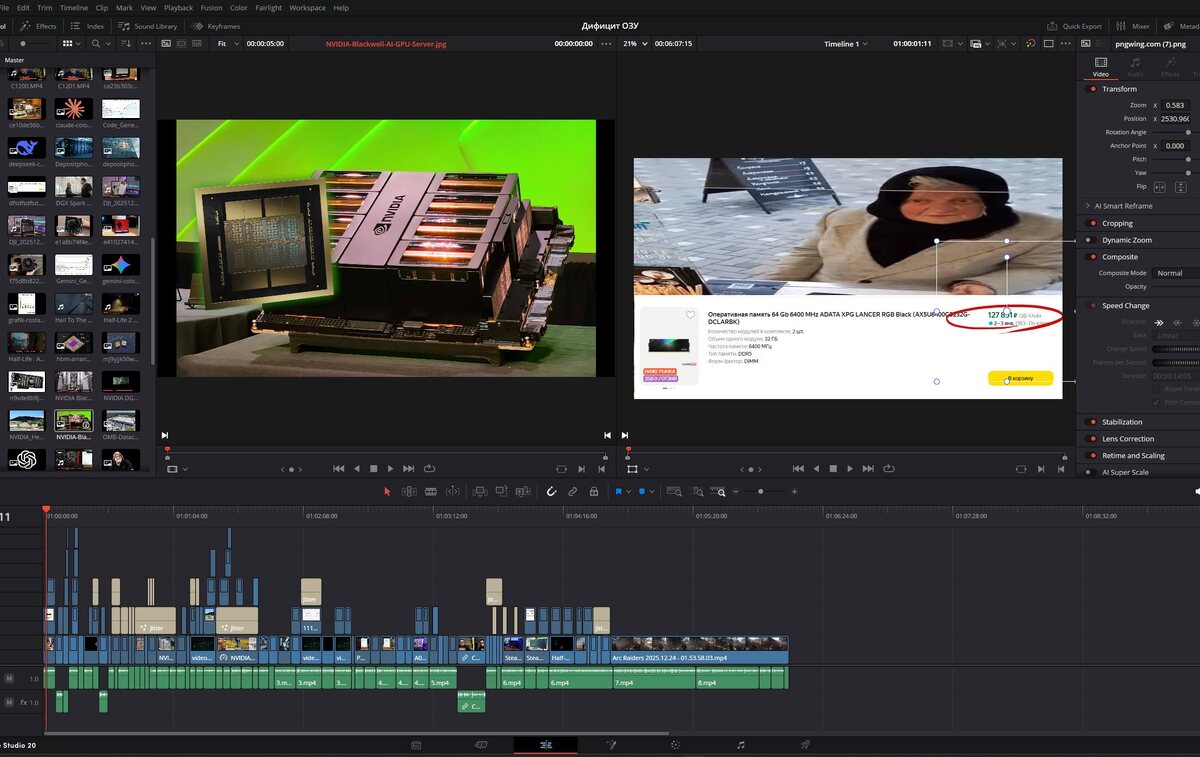
Task: Jump to first frame in source viewer
Action: (x=338, y=468)
